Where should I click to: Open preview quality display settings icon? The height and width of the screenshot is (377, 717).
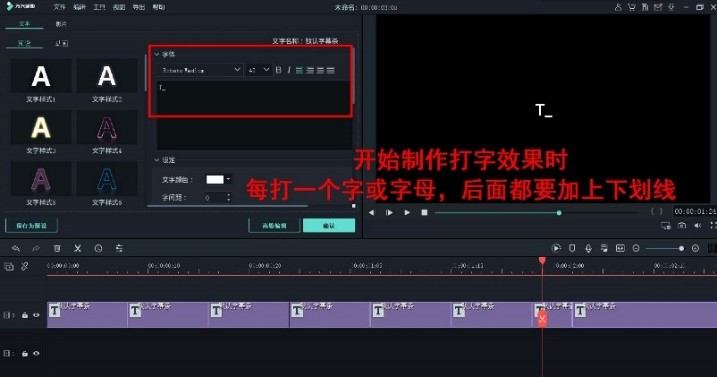click(x=666, y=225)
